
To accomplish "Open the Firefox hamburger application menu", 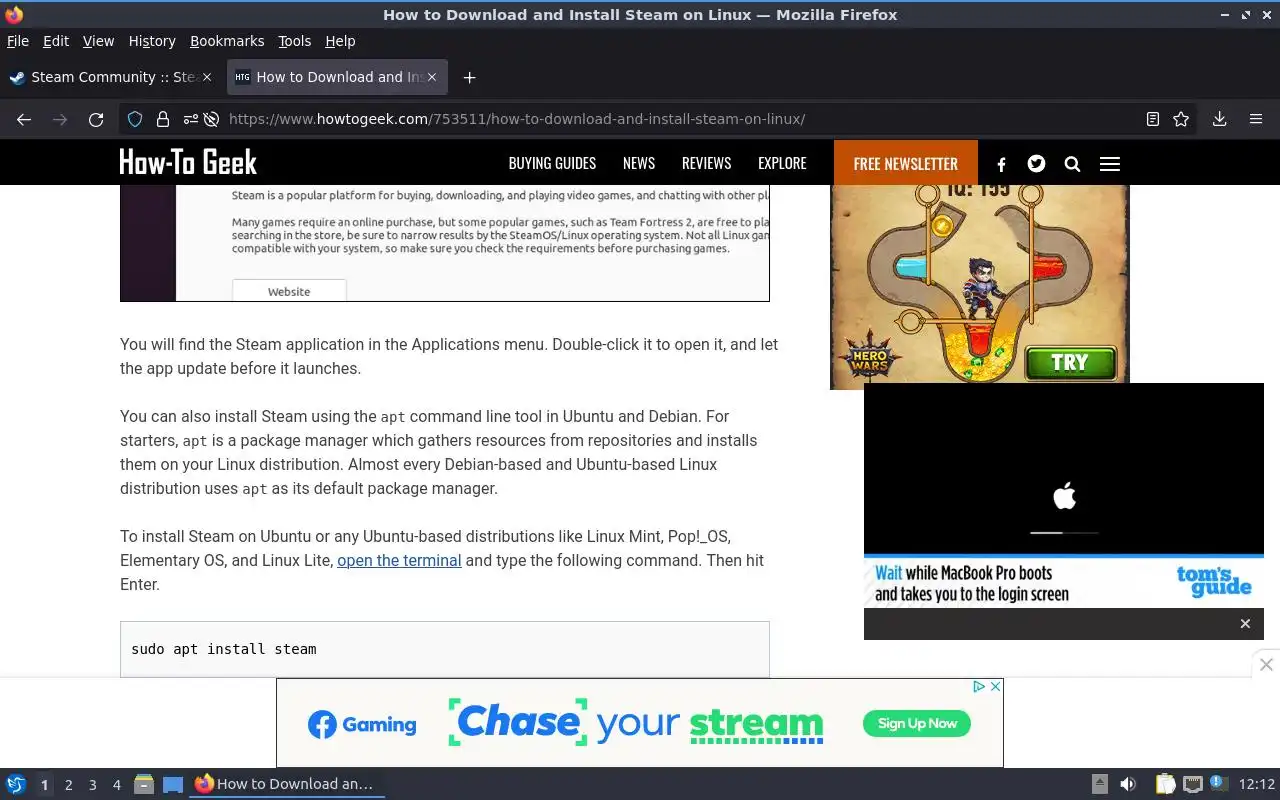I will coord(1256,119).
